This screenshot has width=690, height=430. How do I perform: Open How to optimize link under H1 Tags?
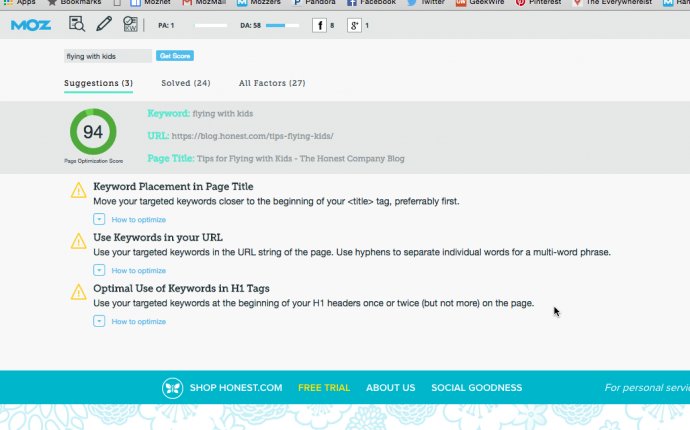[x=139, y=322]
